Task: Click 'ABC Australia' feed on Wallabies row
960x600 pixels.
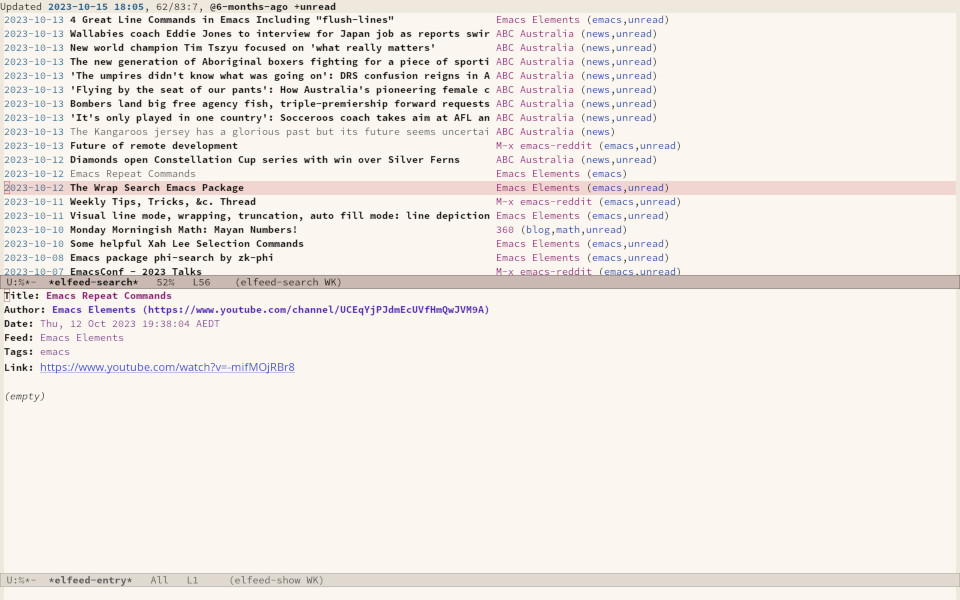Action: pos(534,34)
